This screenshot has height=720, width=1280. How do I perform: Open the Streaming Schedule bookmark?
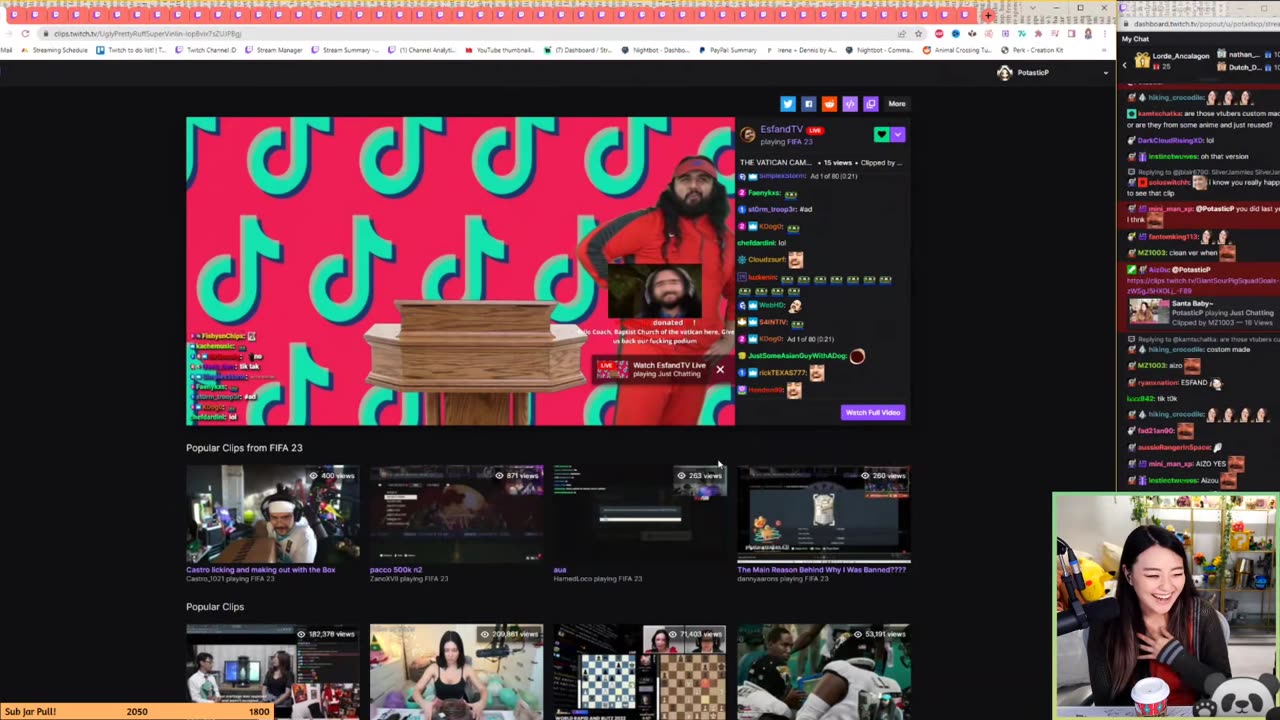[54, 50]
